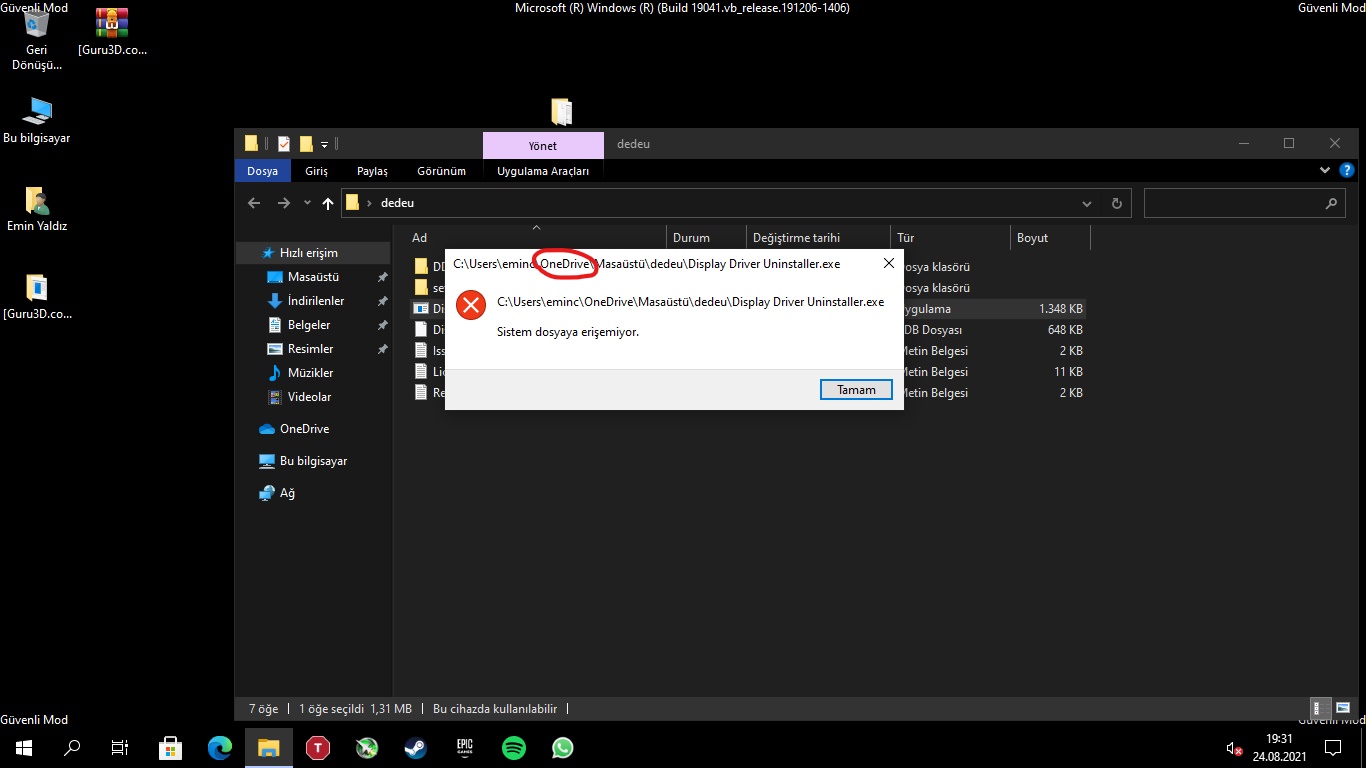Open the recent locations dropdown arrow

click(307, 203)
